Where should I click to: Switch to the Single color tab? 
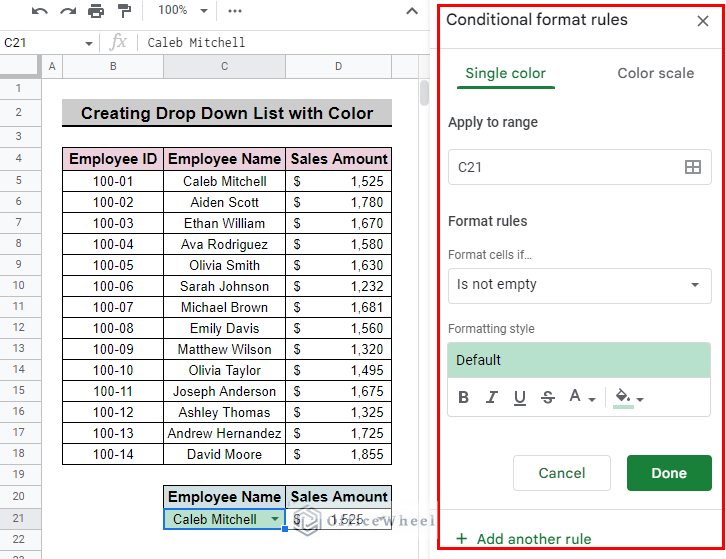(506, 73)
